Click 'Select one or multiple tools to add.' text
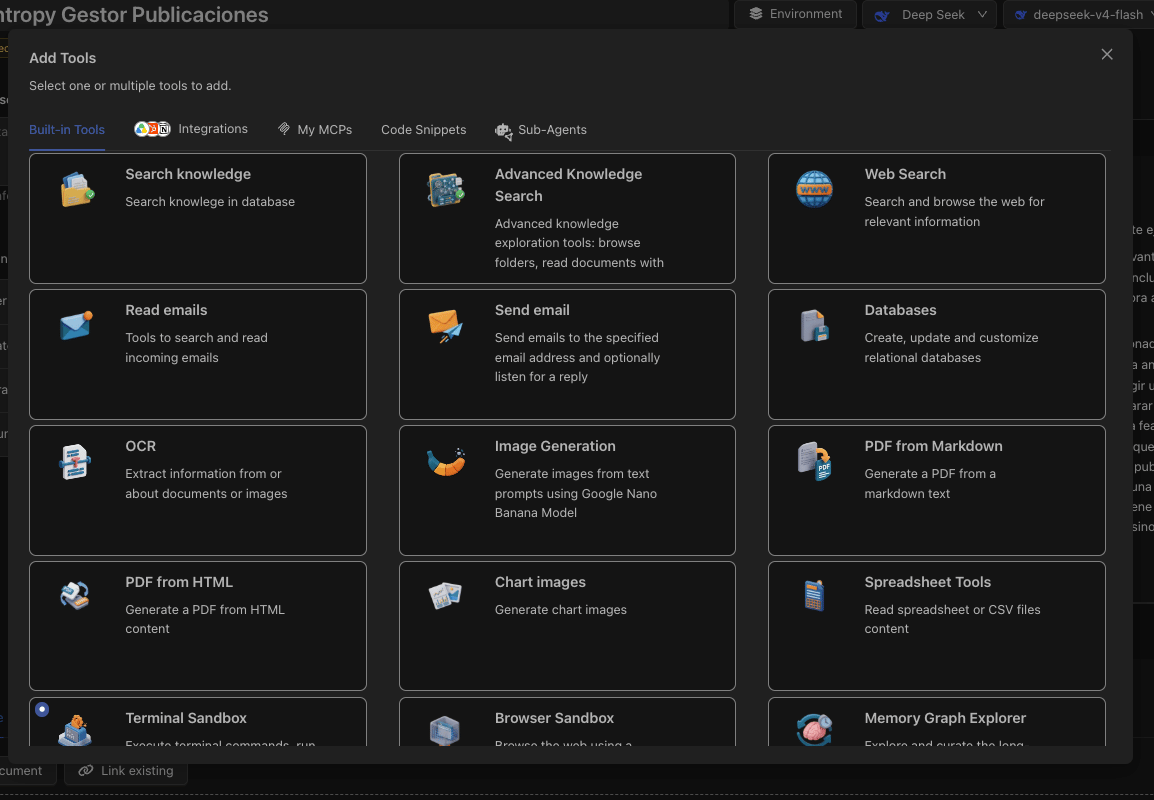Image resolution: width=1154 pixels, height=800 pixels. 130,85
